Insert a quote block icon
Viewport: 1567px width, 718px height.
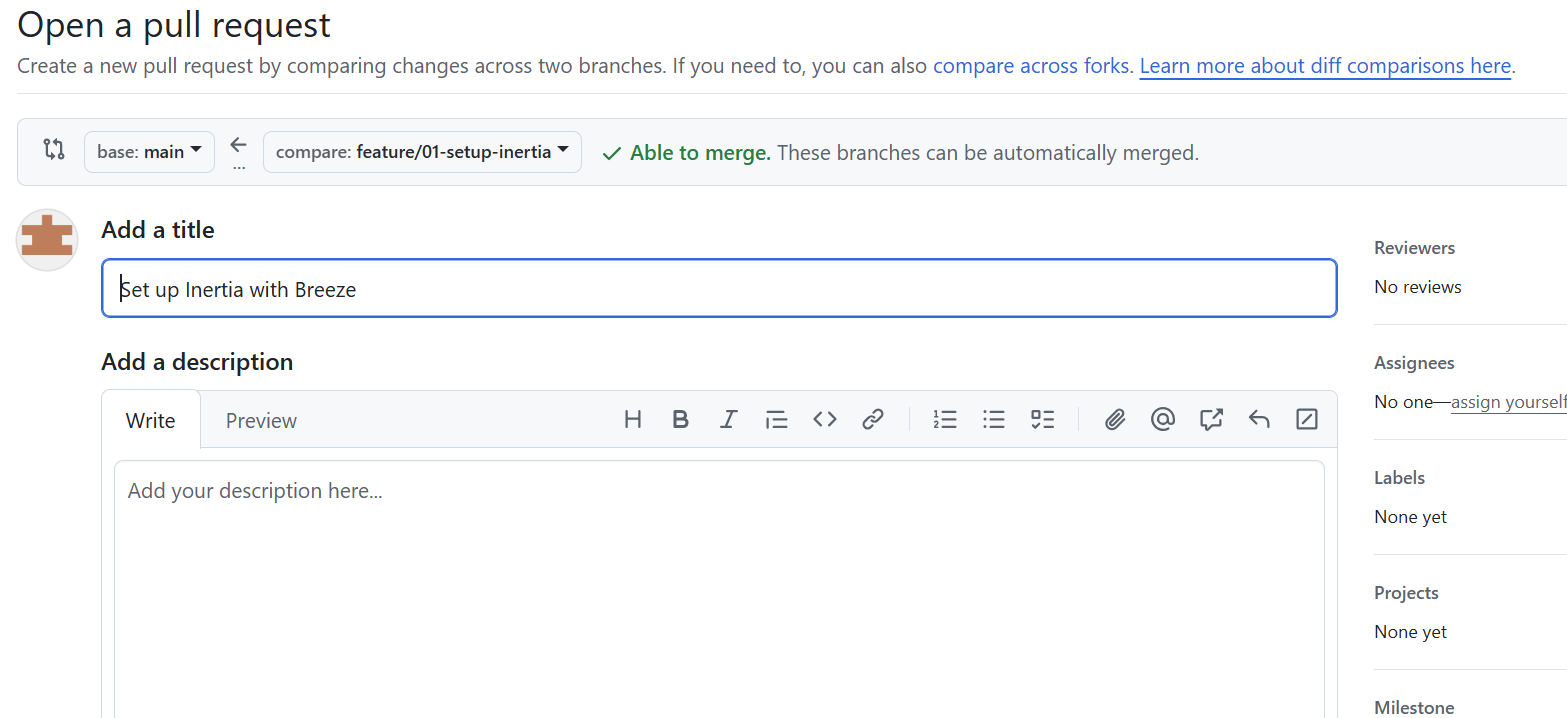(776, 420)
